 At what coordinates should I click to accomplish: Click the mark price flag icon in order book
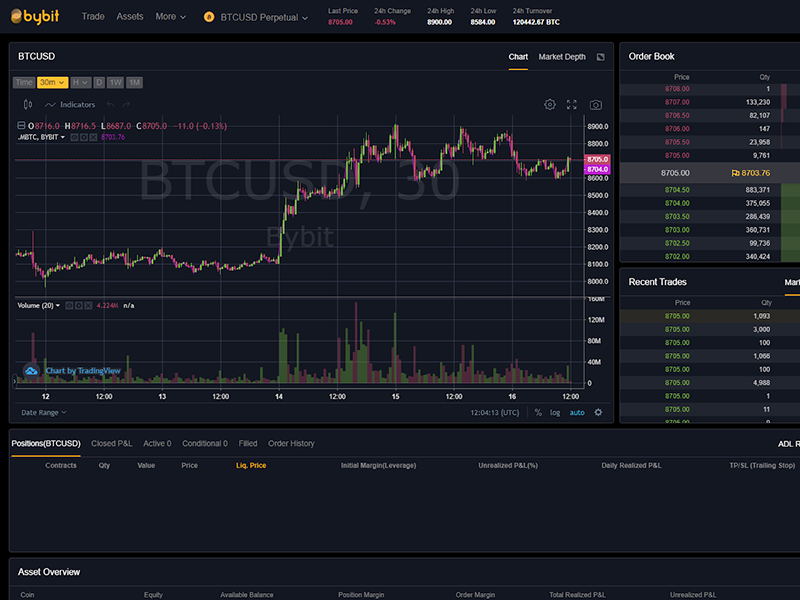(735, 173)
